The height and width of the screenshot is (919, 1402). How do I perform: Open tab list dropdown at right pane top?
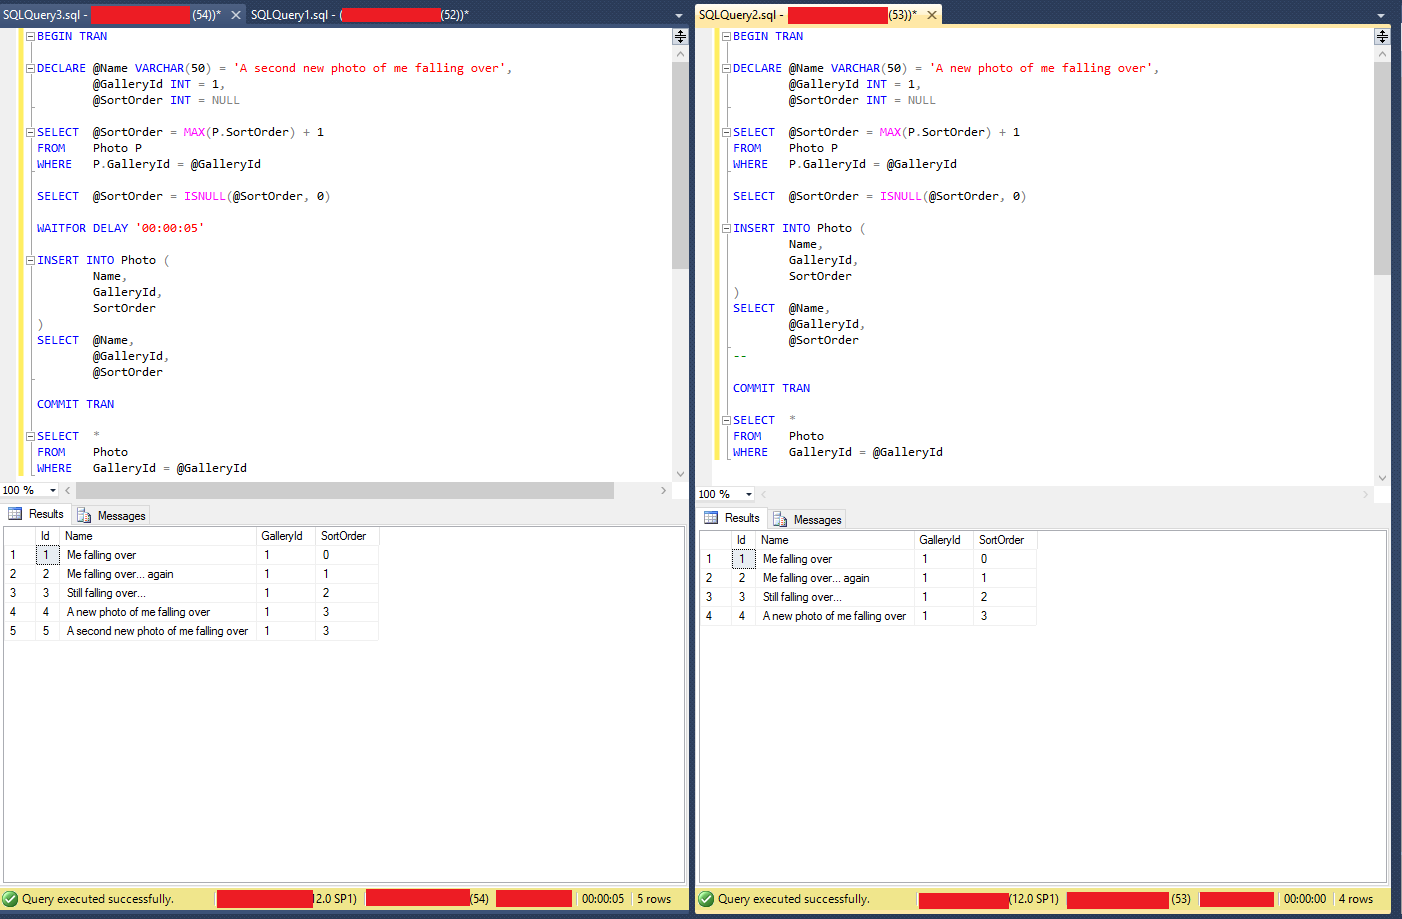point(1381,16)
